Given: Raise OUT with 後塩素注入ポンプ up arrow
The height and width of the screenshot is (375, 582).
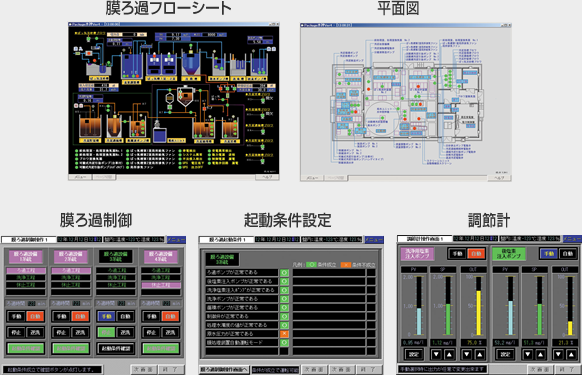Looking at the screenshot, I should (571, 354).
